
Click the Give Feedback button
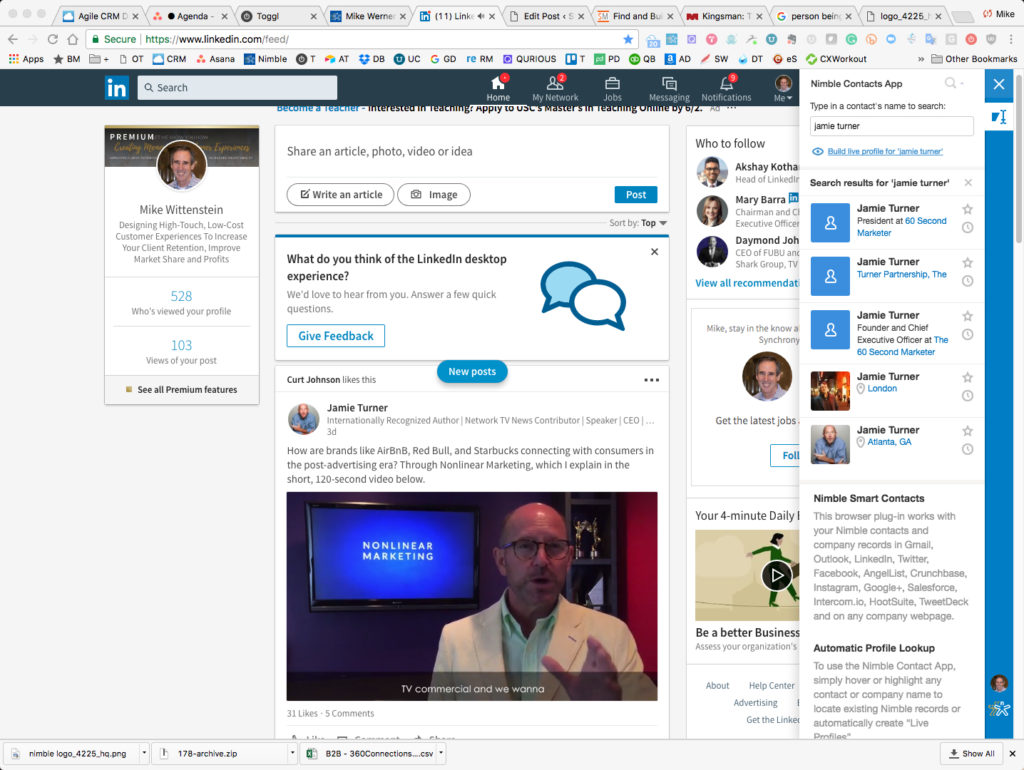pyautogui.click(x=336, y=336)
